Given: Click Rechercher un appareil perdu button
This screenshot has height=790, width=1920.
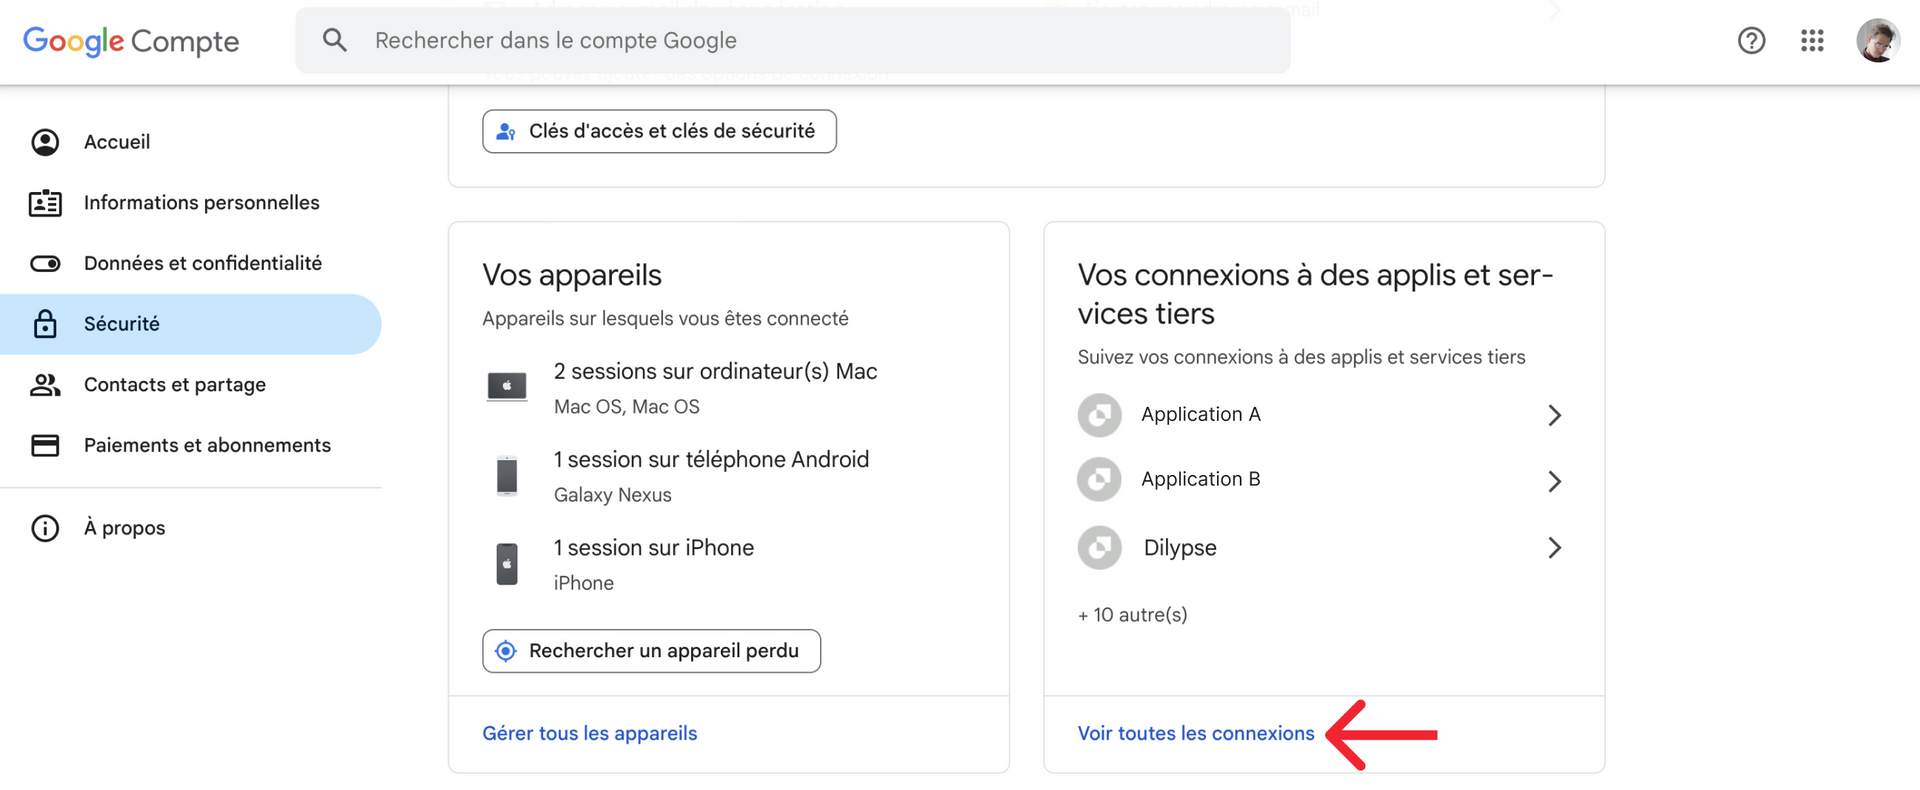Looking at the screenshot, I should click(x=651, y=651).
